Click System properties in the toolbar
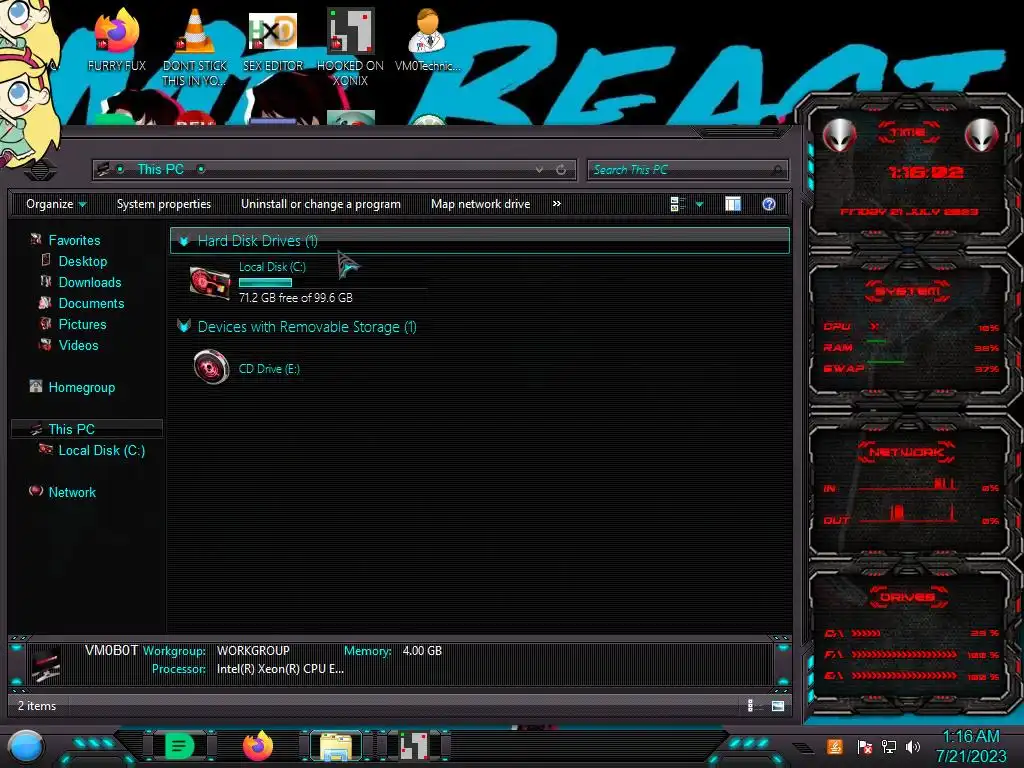The width and height of the screenshot is (1024, 768). tap(164, 204)
